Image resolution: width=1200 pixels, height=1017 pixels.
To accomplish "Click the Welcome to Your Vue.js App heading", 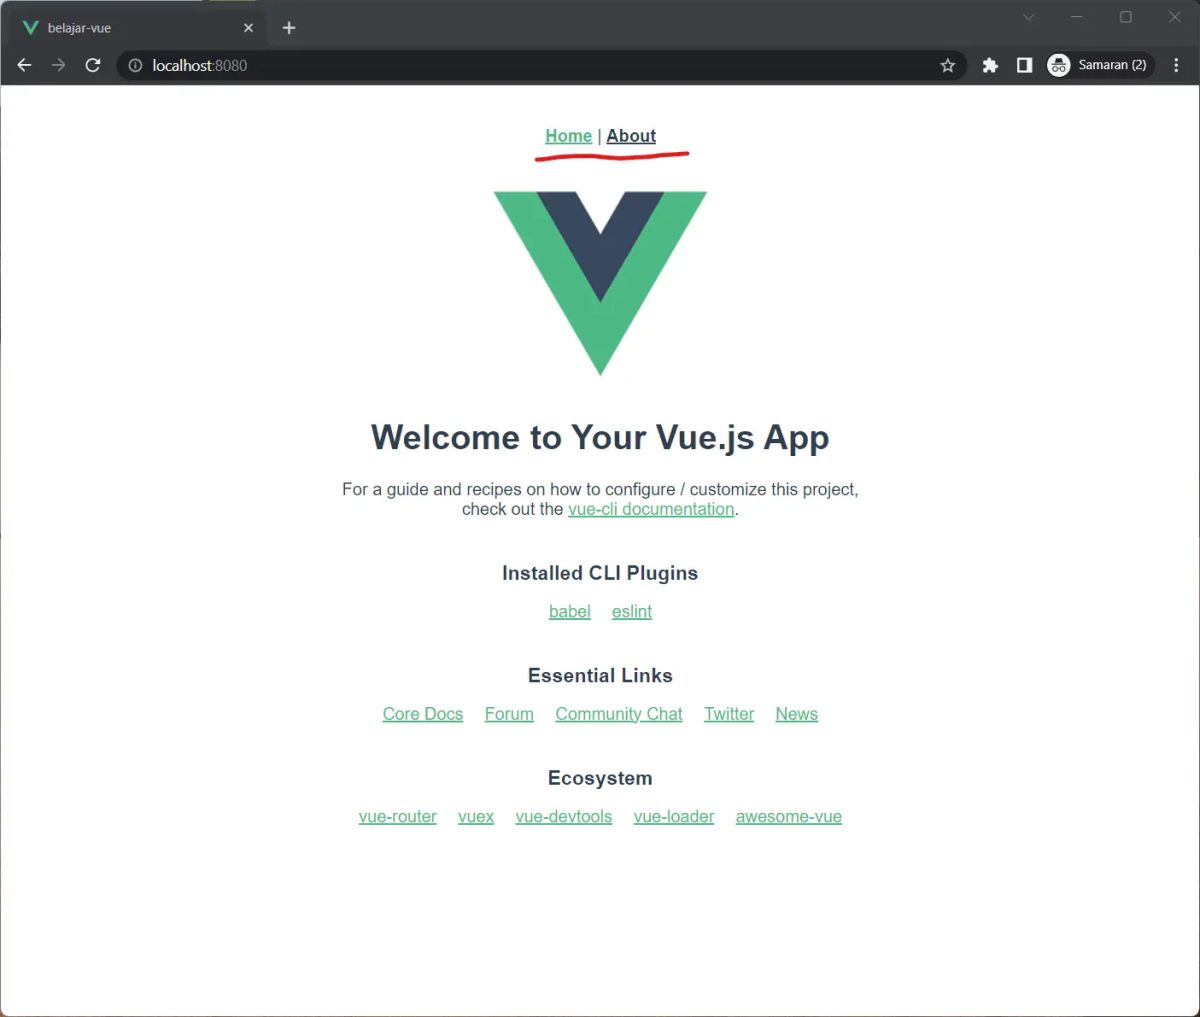I will [x=600, y=438].
